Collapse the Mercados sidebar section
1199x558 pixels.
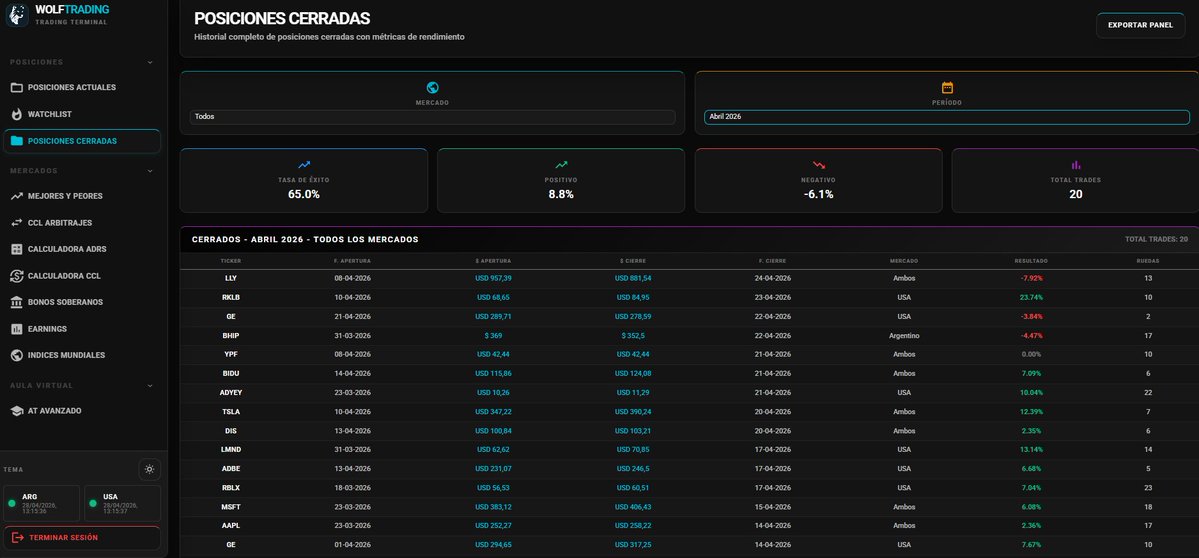coord(150,171)
